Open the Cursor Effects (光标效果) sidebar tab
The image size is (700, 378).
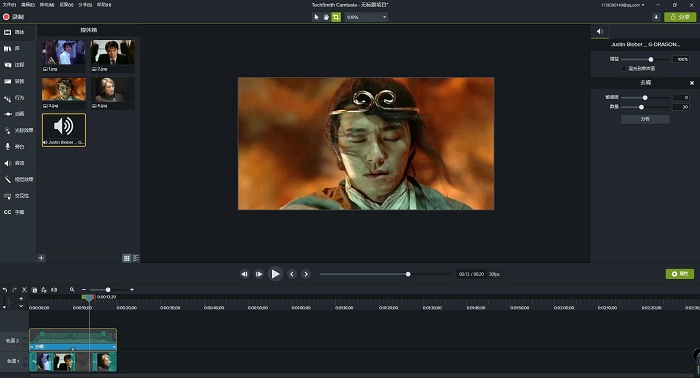(x=19, y=130)
